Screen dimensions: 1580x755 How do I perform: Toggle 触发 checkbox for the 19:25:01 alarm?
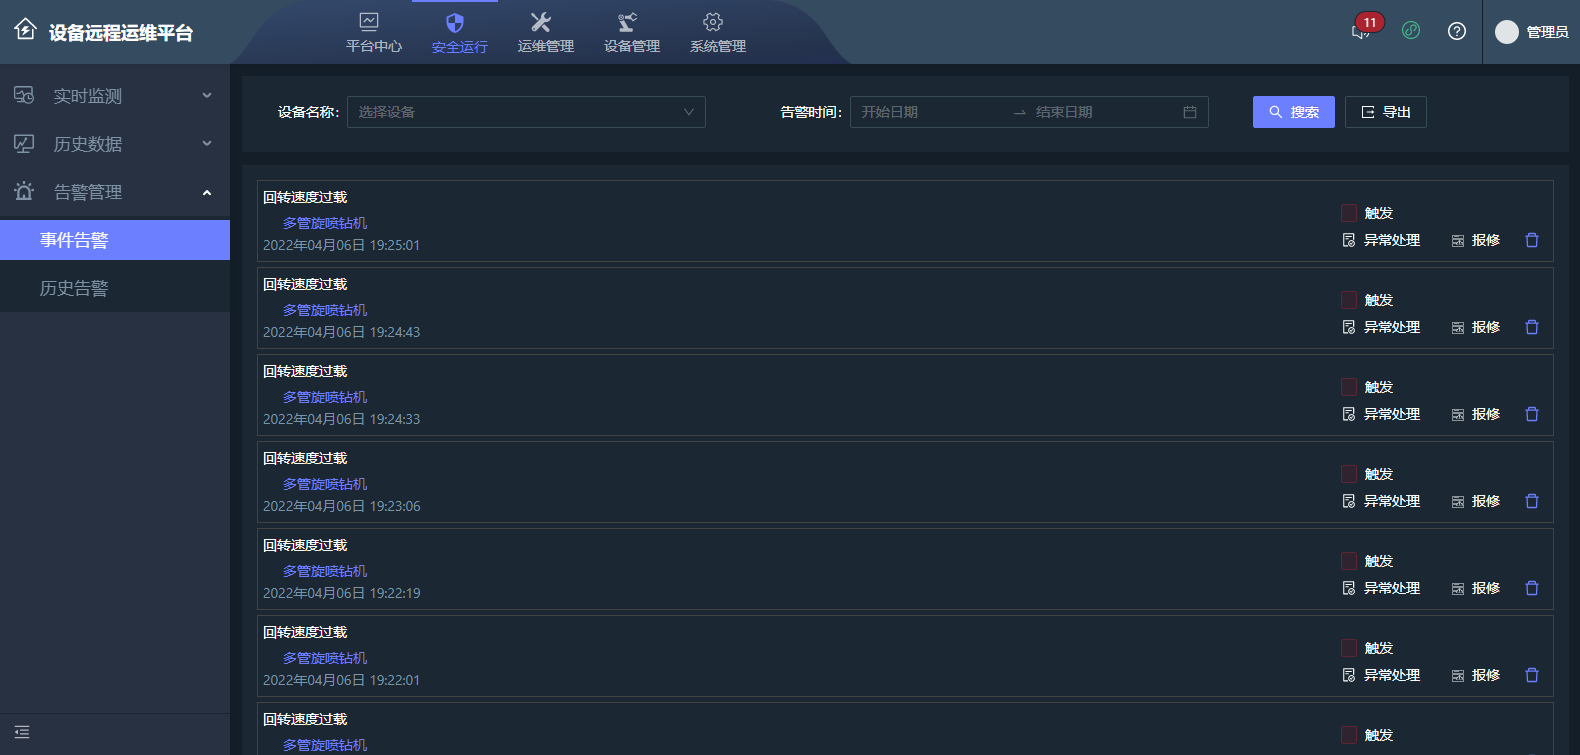1349,213
